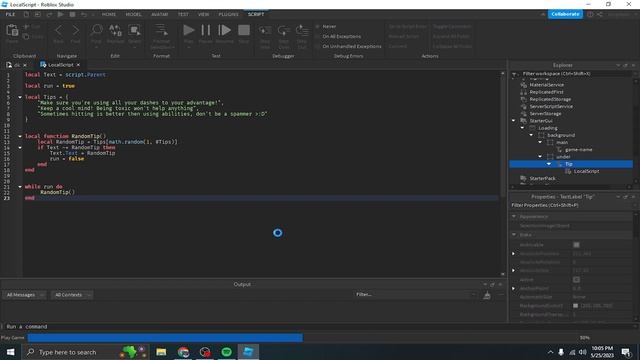
Task: Expand the AnchorPoint property
Action: (x=514, y=288)
